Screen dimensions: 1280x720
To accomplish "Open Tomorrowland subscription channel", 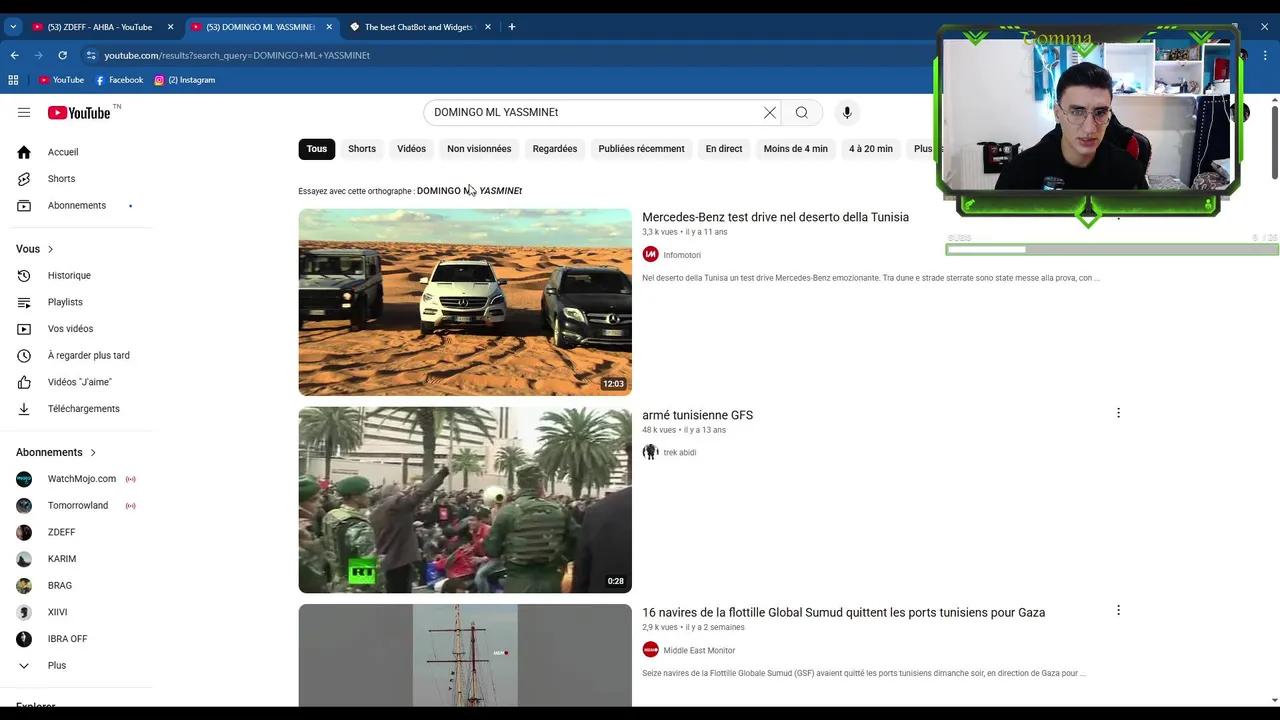I will tap(76, 506).
